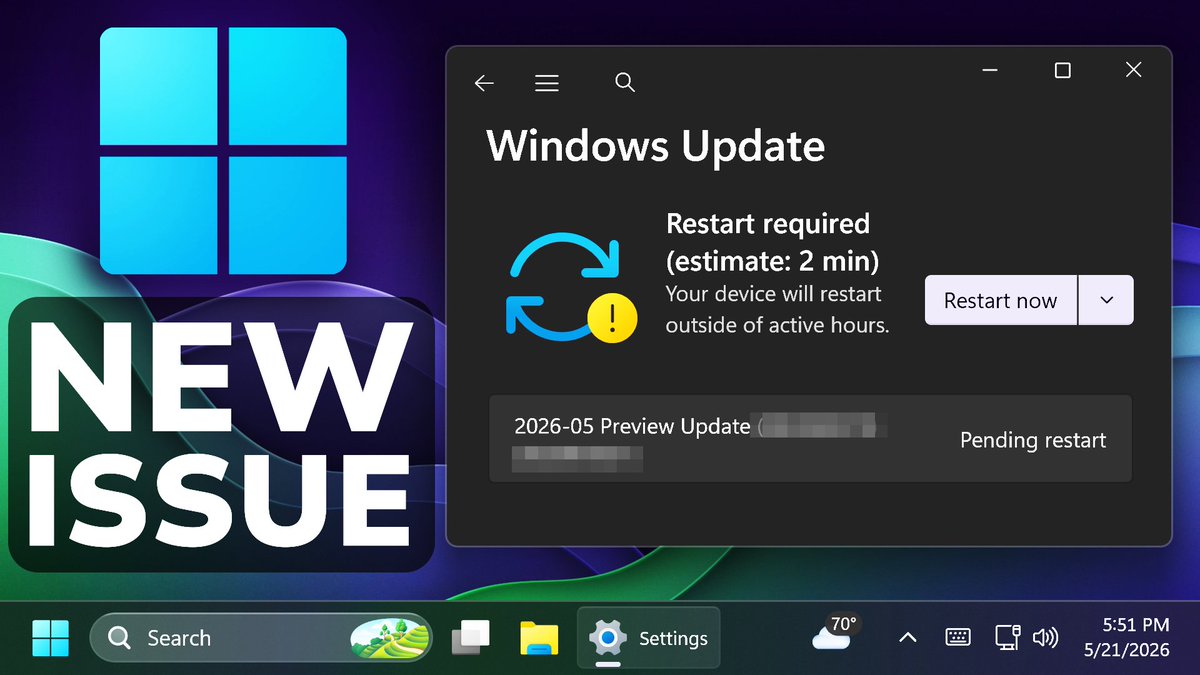Open the weather widget showing 70°
Screen dimensions: 1200x675
point(837,633)
